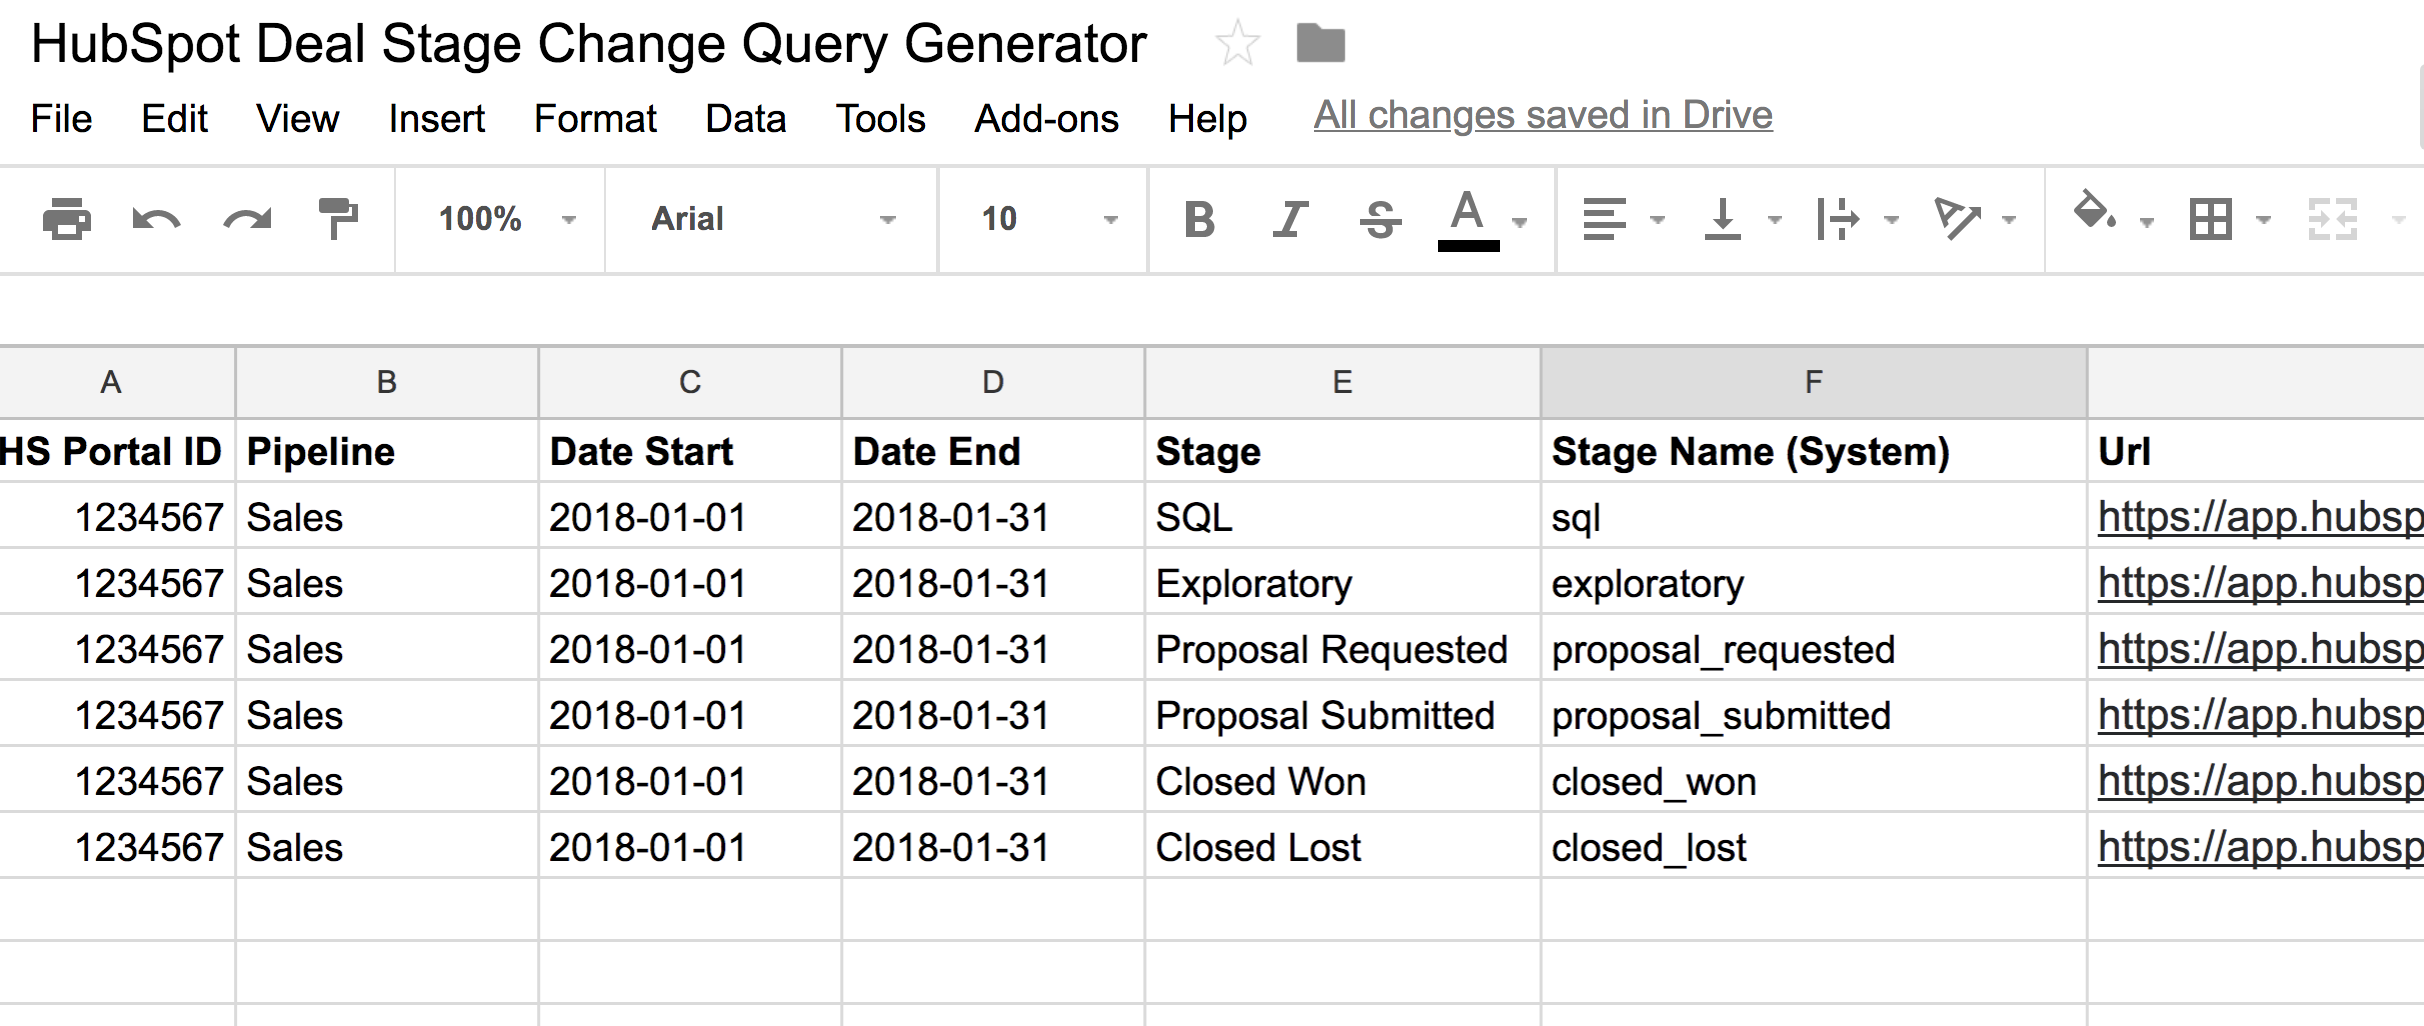This screenshot has width=2424, height=1026.
Task: Select column C header
Action: [690, 382]
